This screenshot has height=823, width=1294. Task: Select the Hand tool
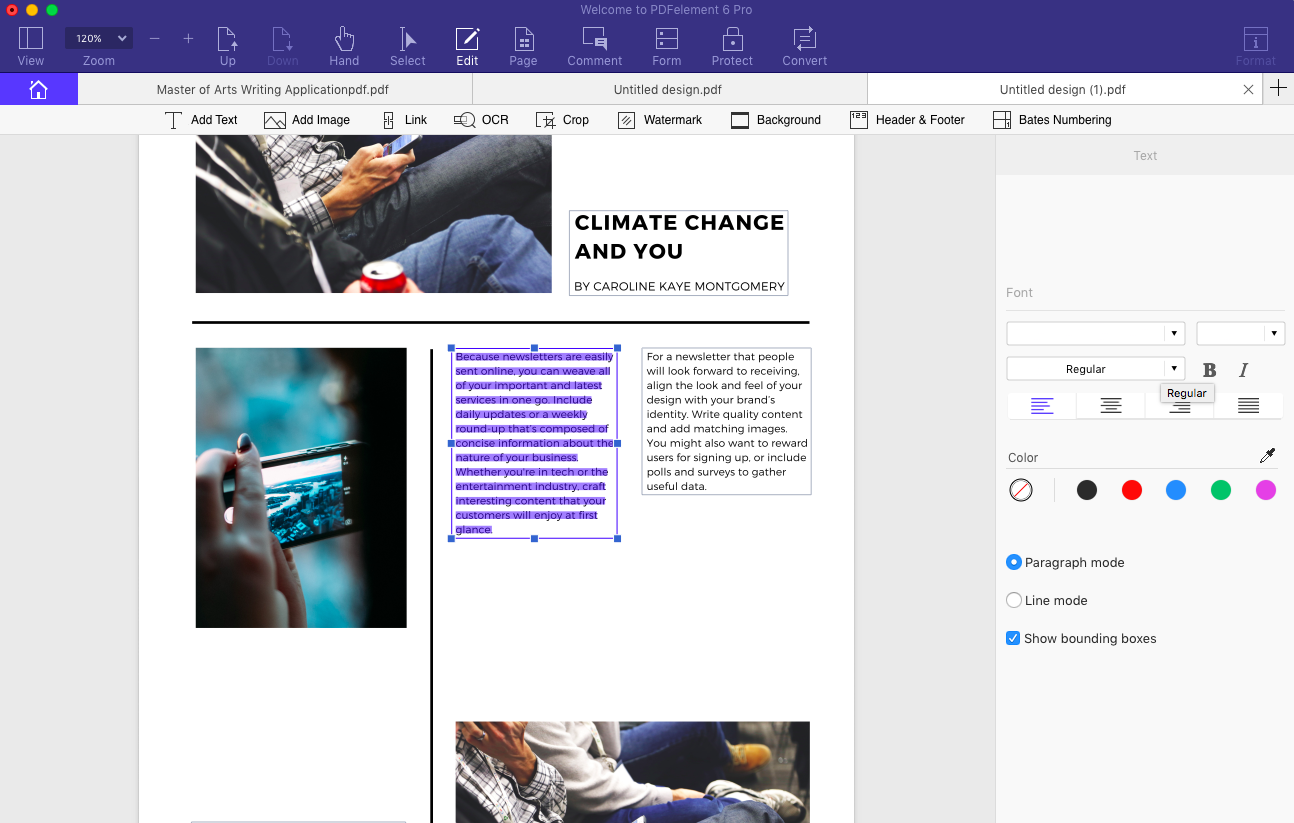343,44
